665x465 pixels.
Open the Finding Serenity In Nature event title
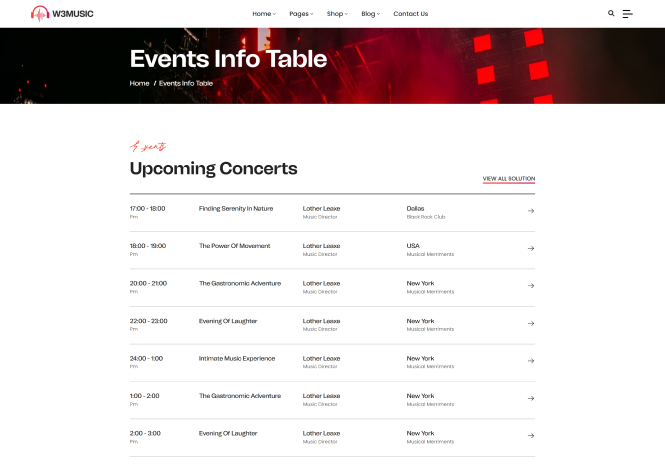235,208
